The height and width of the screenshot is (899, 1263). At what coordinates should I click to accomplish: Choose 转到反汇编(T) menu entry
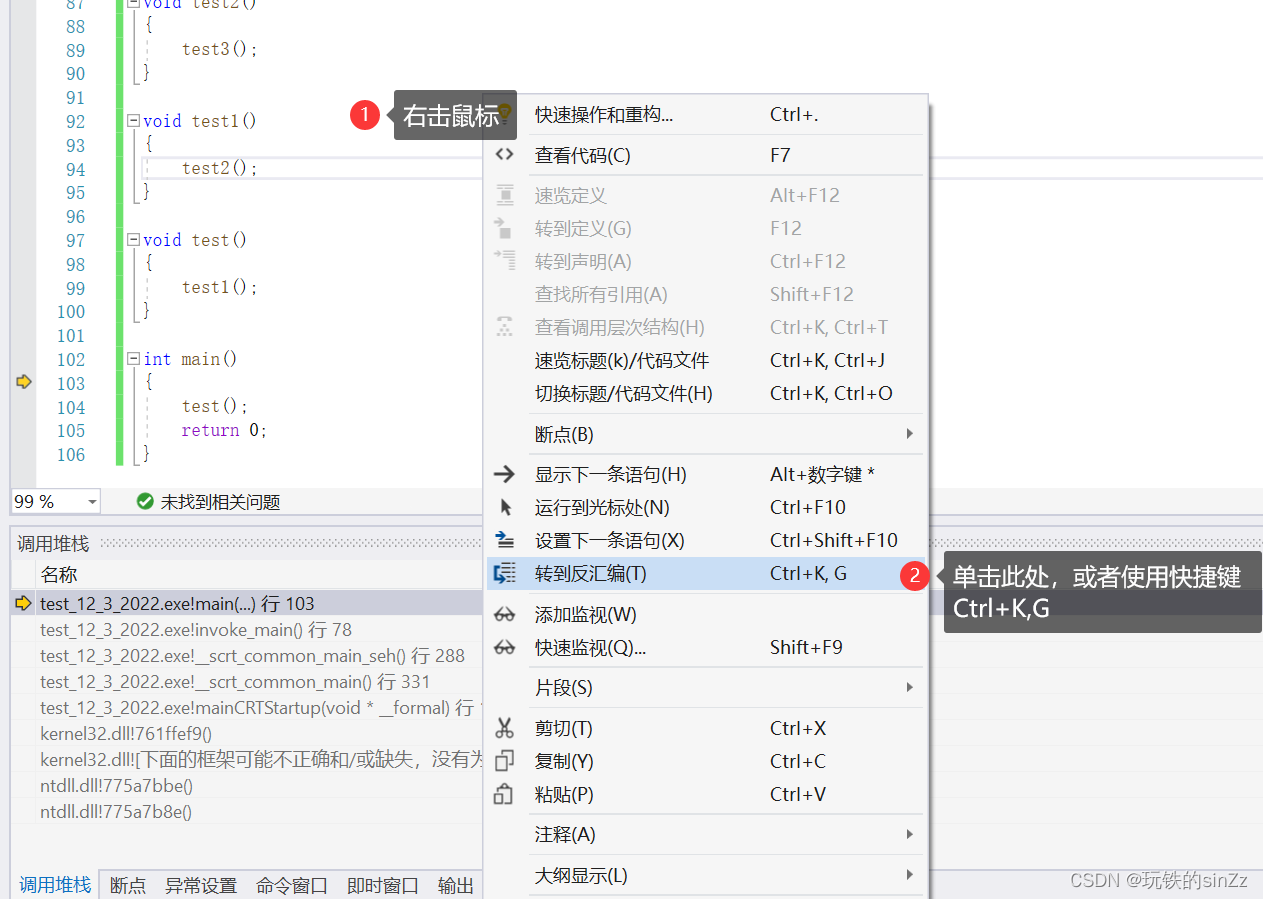(706, 573)
